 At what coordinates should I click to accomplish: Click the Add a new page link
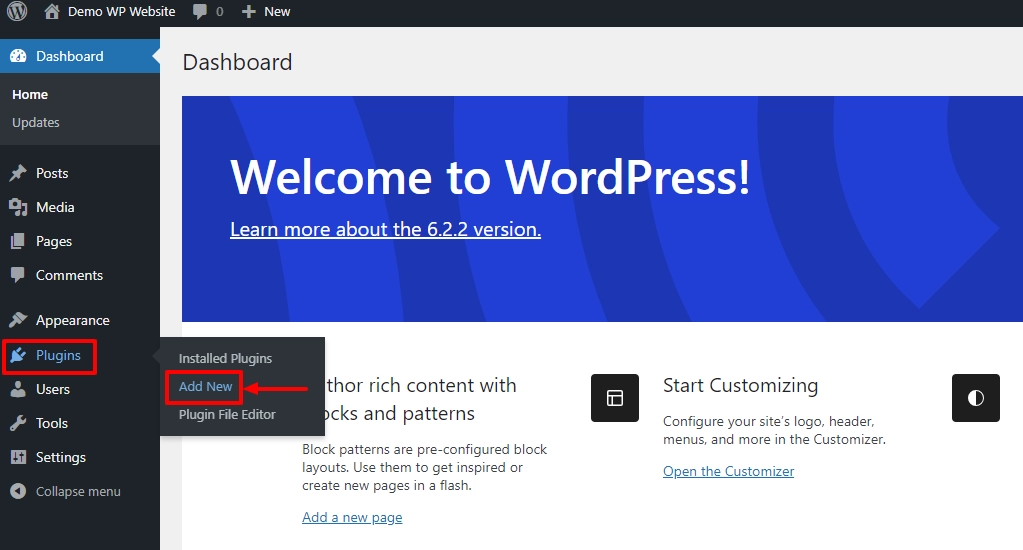click(x=352, y=517)
